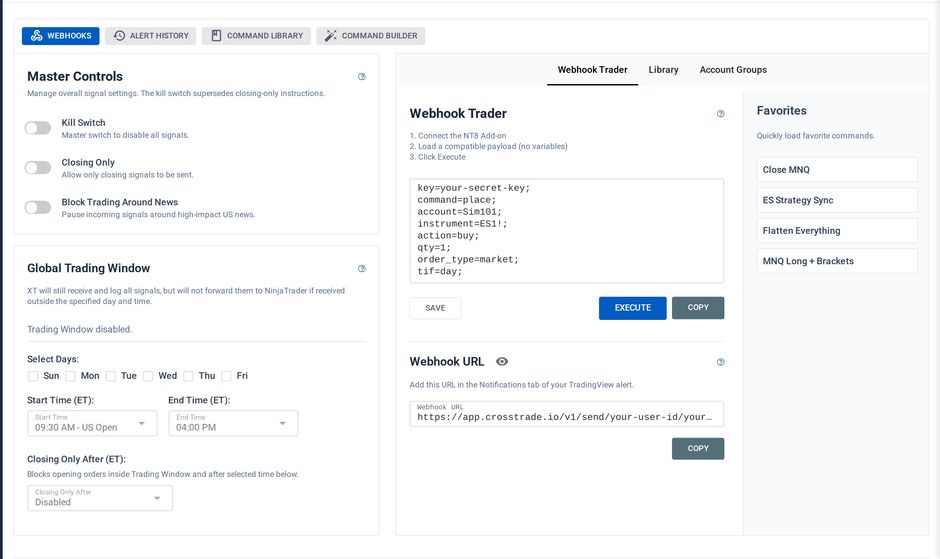
Task: Toggle Block Trading Around News
Action: (x=38, y=208)
